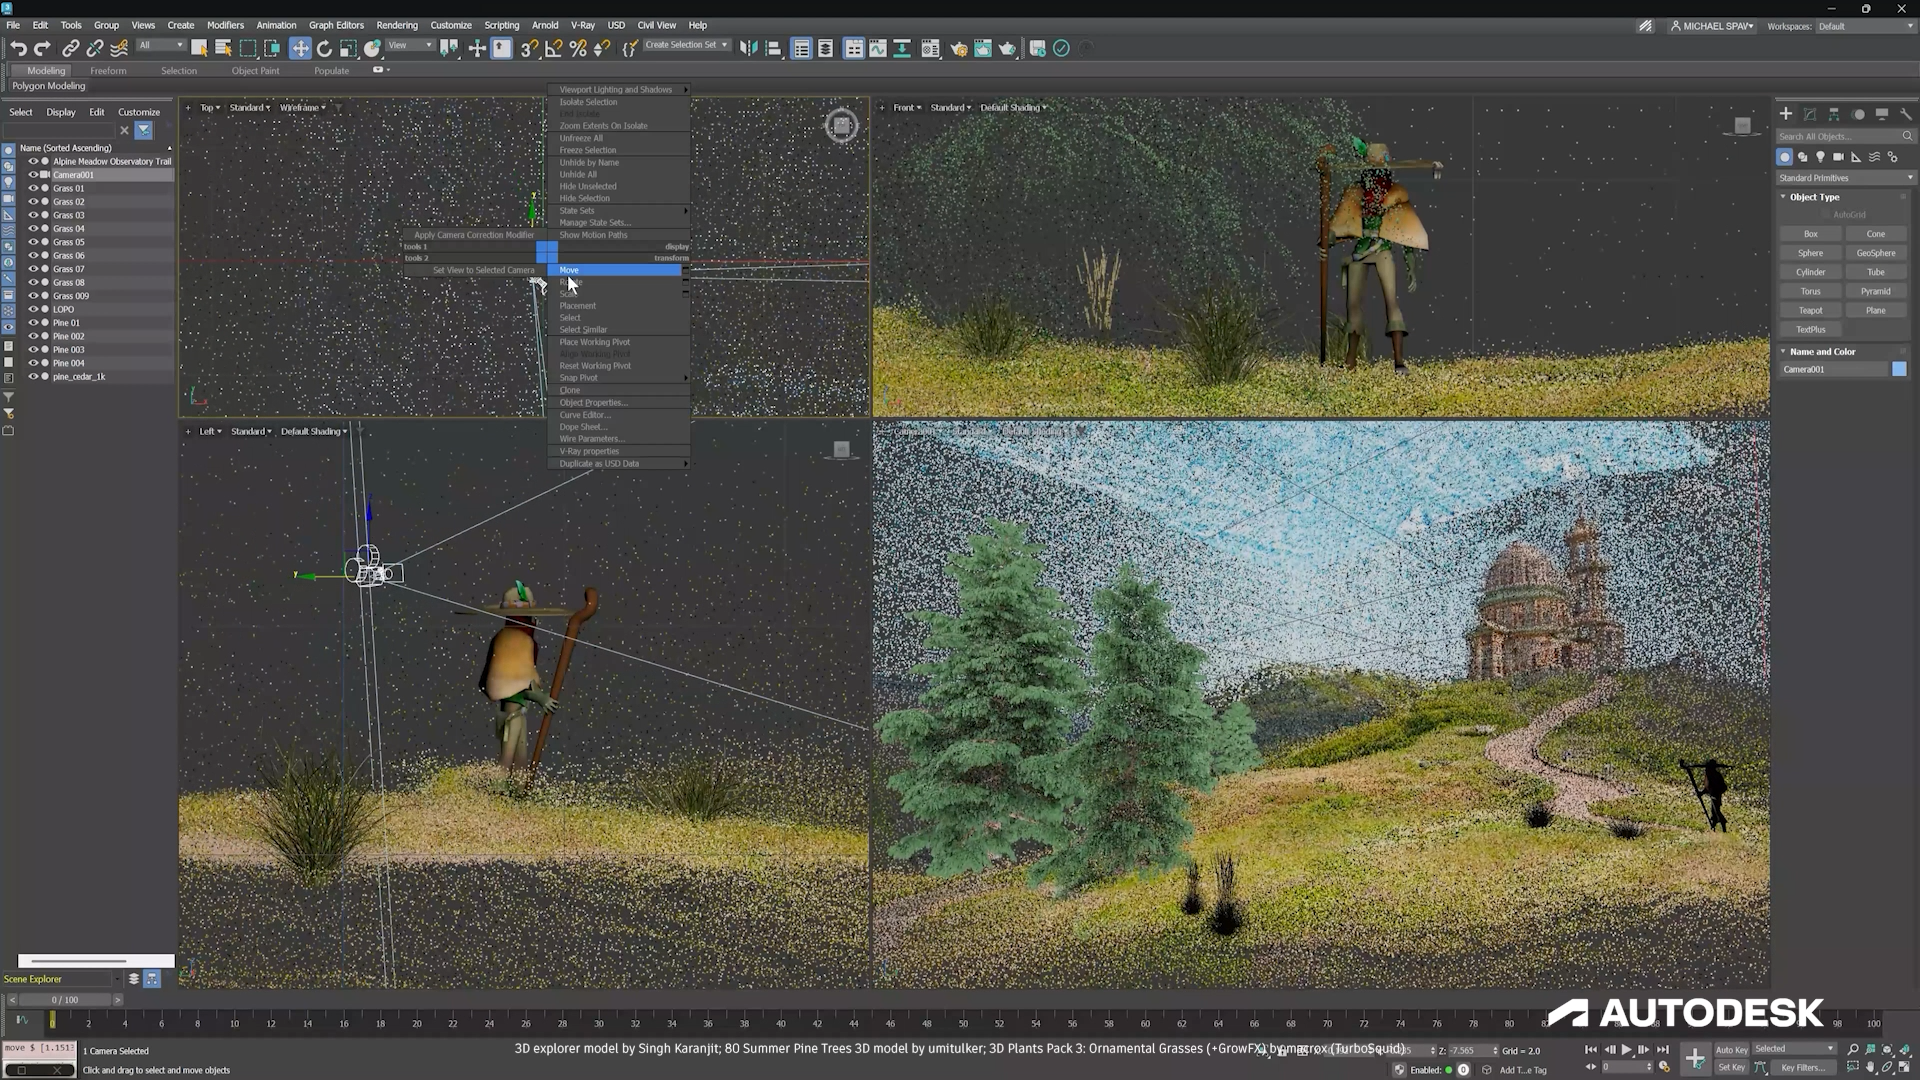Open the Curve Editor toolbar icon

877,48
